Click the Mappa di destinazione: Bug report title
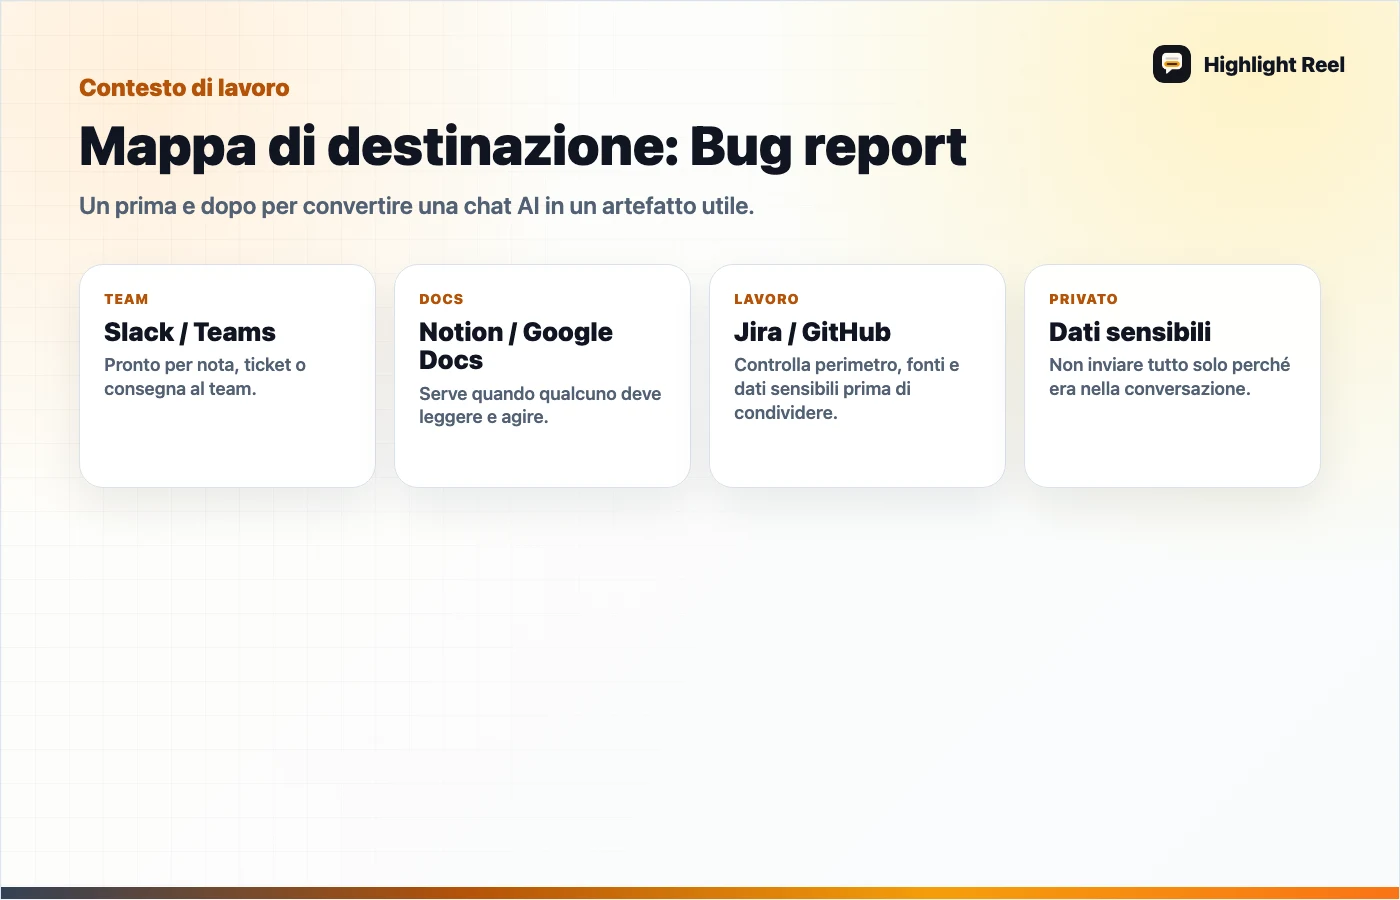Image resolution: width=1400 pixels, height=900 pixels. pos(523,146)
